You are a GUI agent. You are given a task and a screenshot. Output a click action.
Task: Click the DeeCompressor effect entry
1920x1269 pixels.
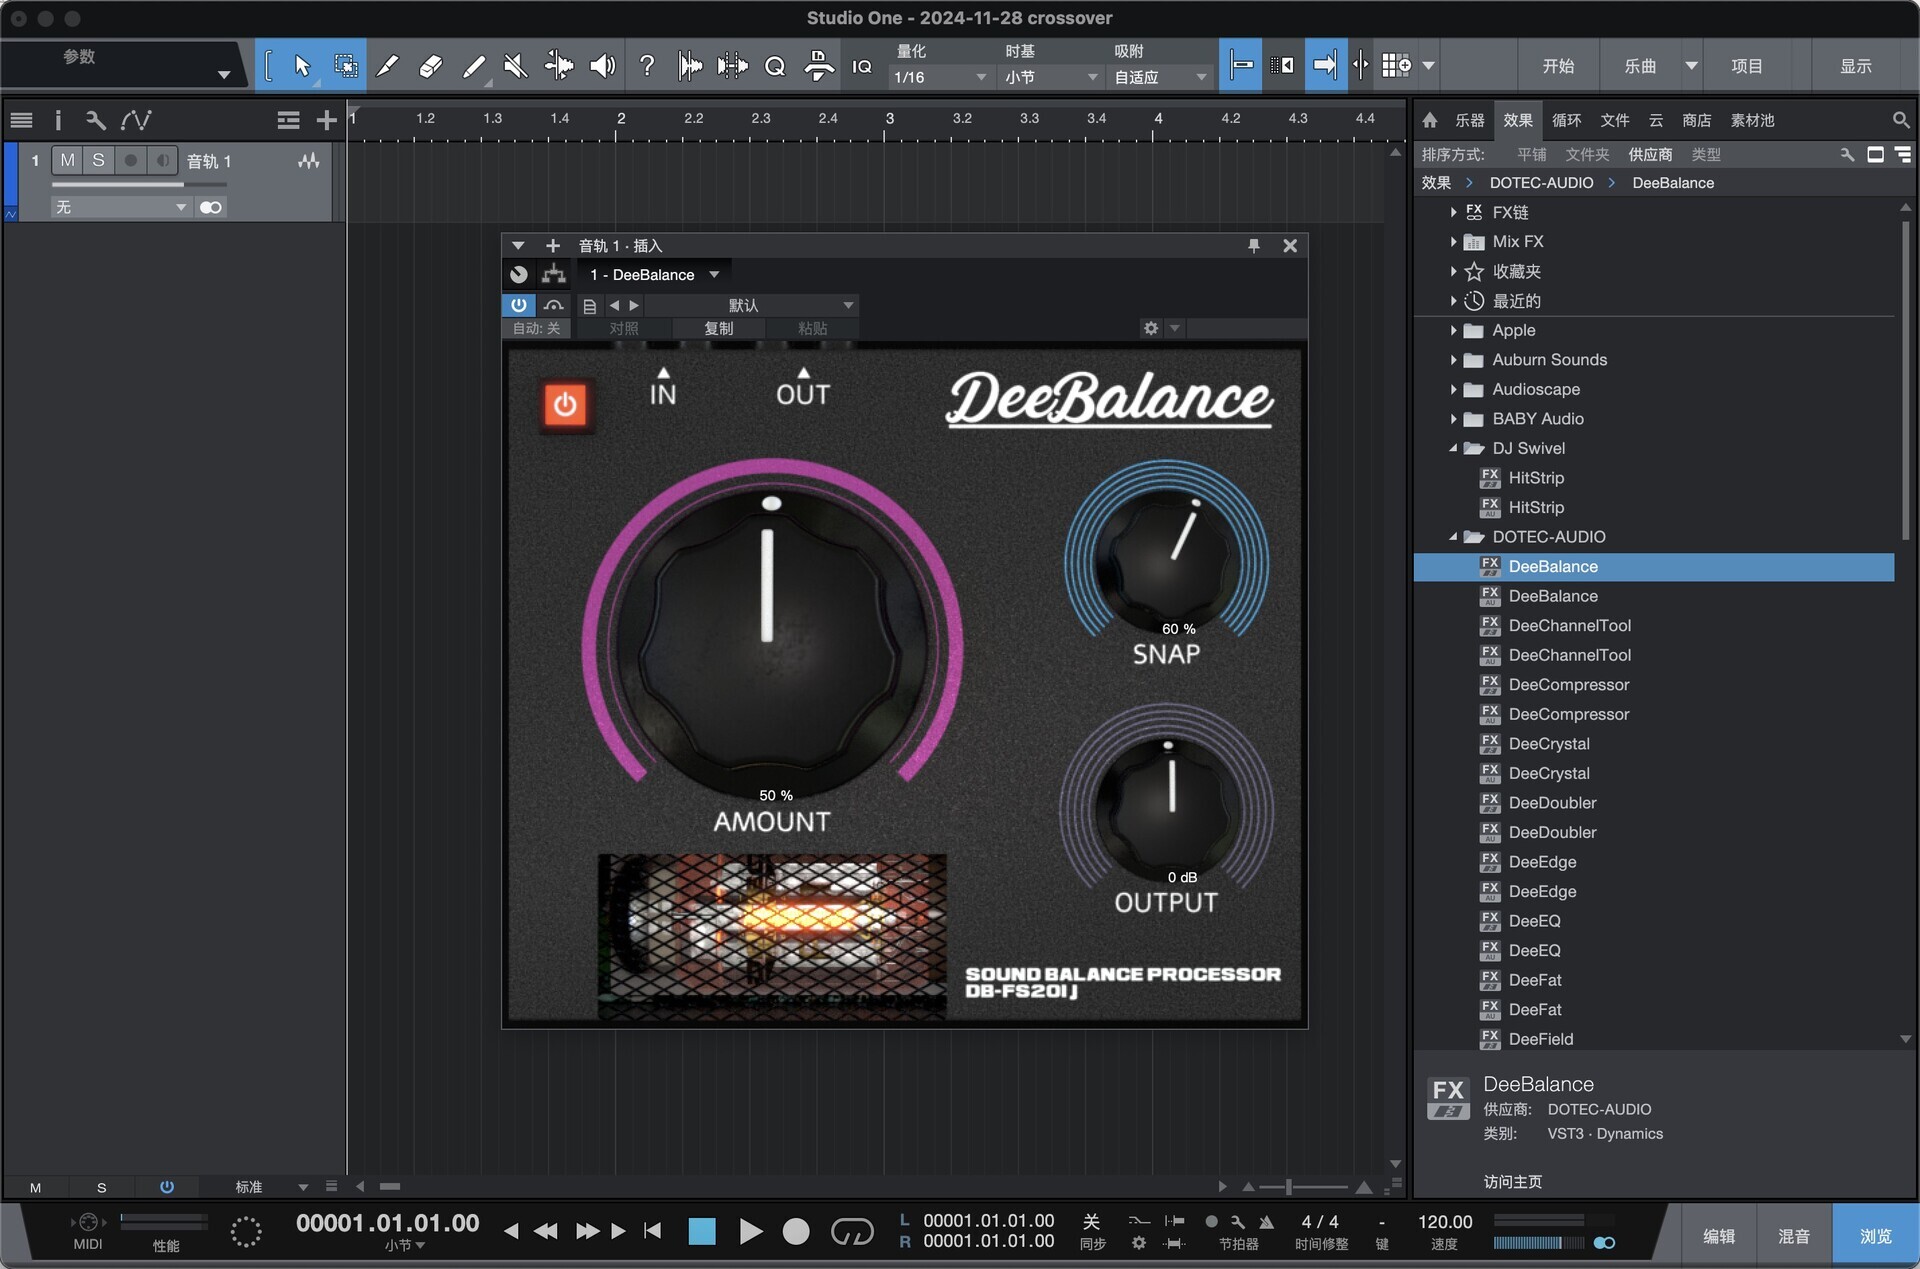click(x=1568, y=685)
